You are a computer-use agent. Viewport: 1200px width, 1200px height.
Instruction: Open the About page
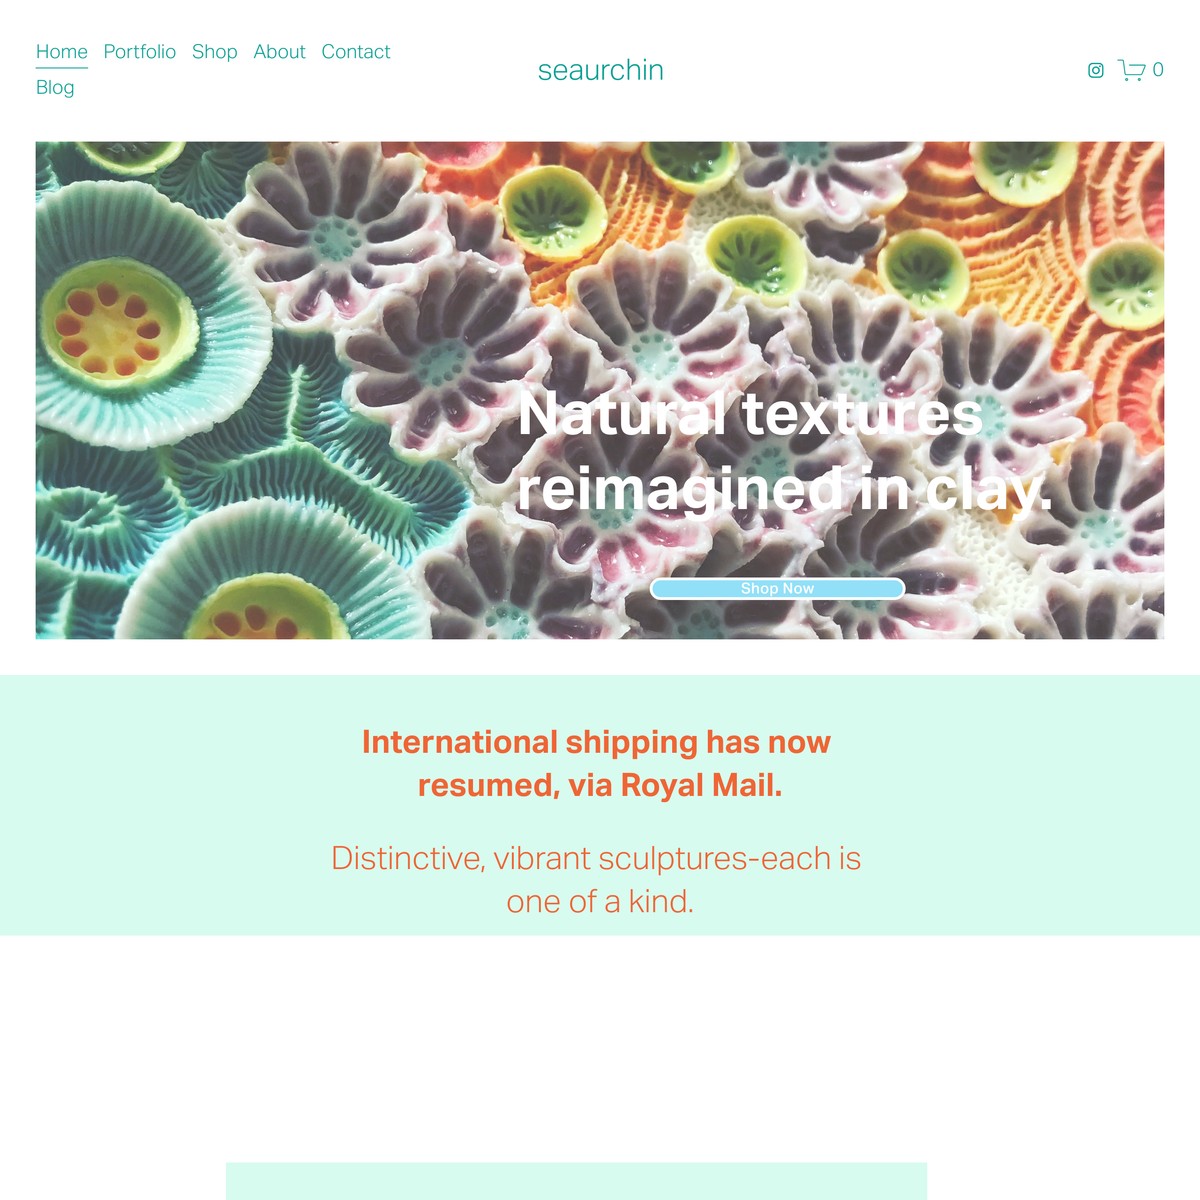(x=279, y=52)
